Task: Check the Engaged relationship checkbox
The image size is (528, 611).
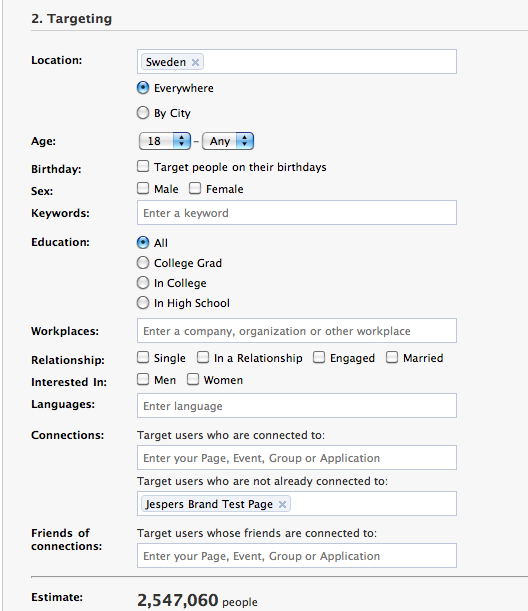Action: pos(319,357)
